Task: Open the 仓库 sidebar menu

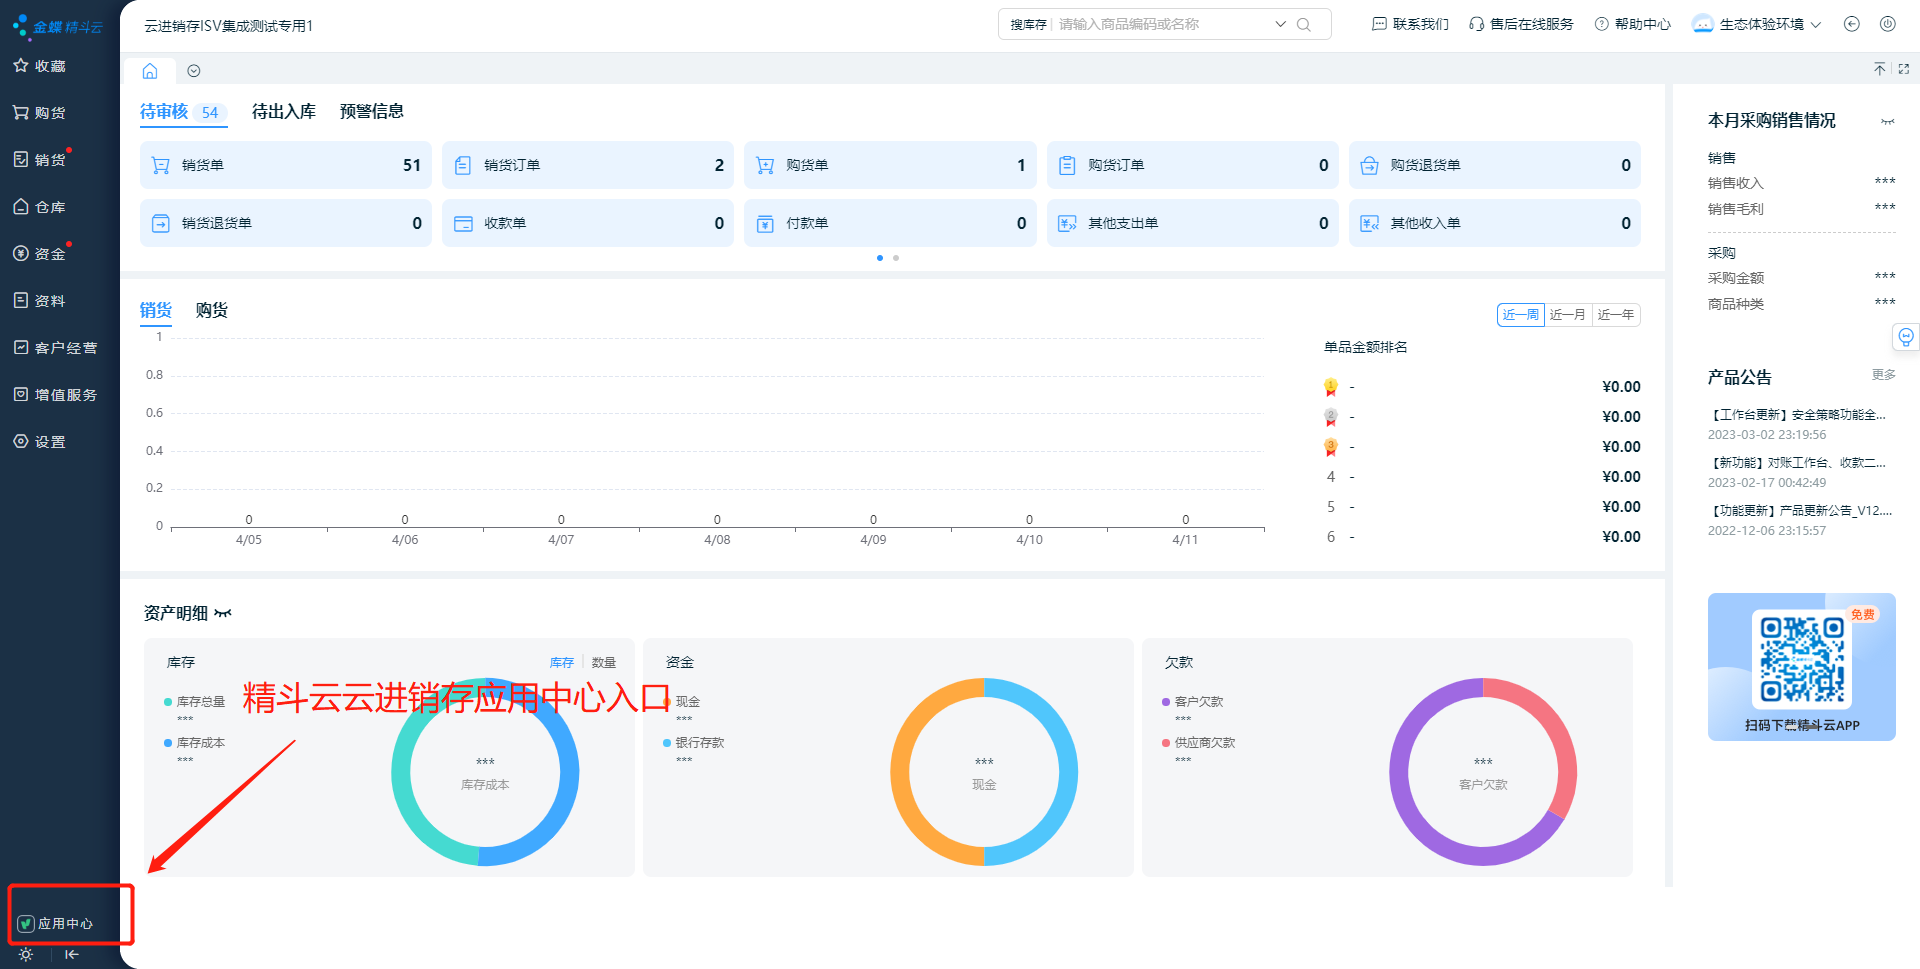Action: (x=40, y=207)
